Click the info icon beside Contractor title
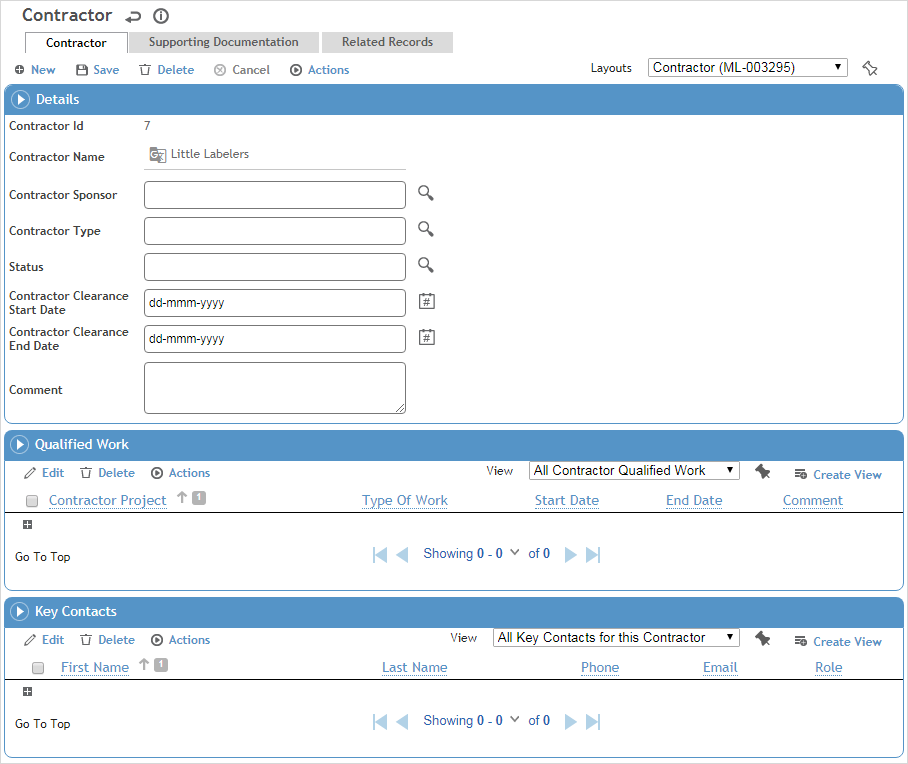The width and height of the screenshot is (908, 764). click(161, 16)
